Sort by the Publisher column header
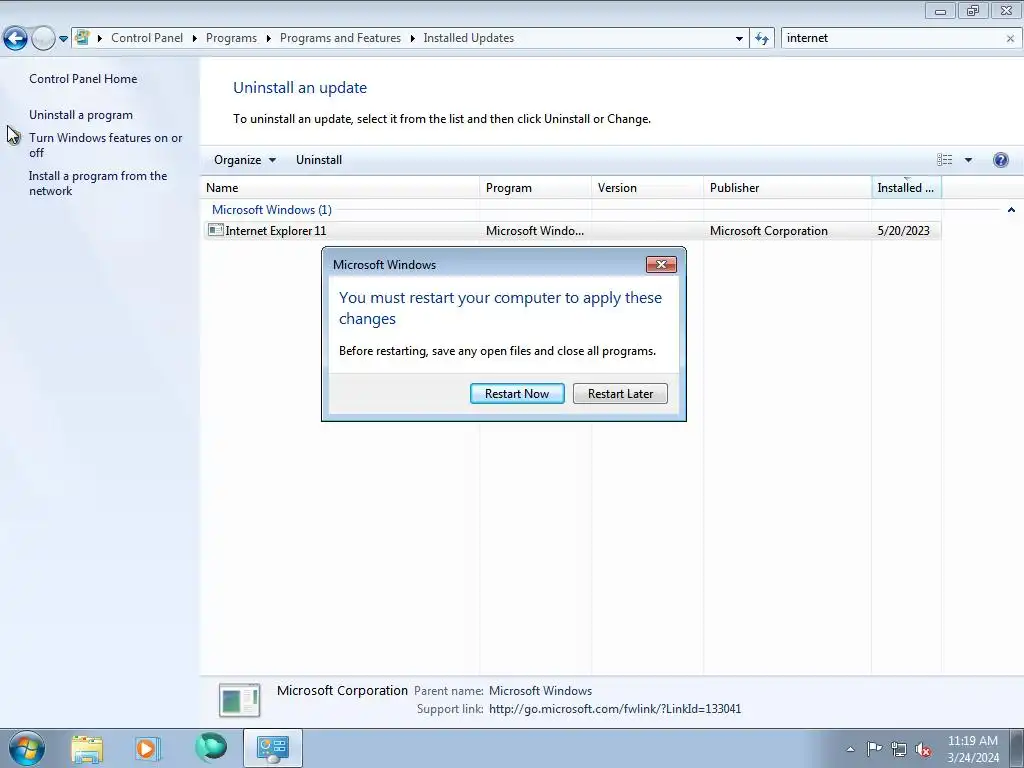Image resolution: width=1024 pixels, height=768 pixels. click(x=788, y=187)
